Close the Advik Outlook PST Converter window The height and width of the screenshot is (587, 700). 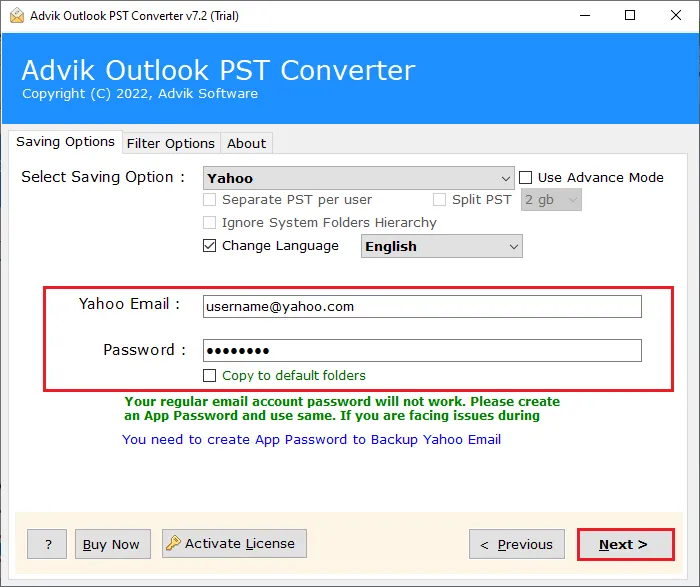676,16
